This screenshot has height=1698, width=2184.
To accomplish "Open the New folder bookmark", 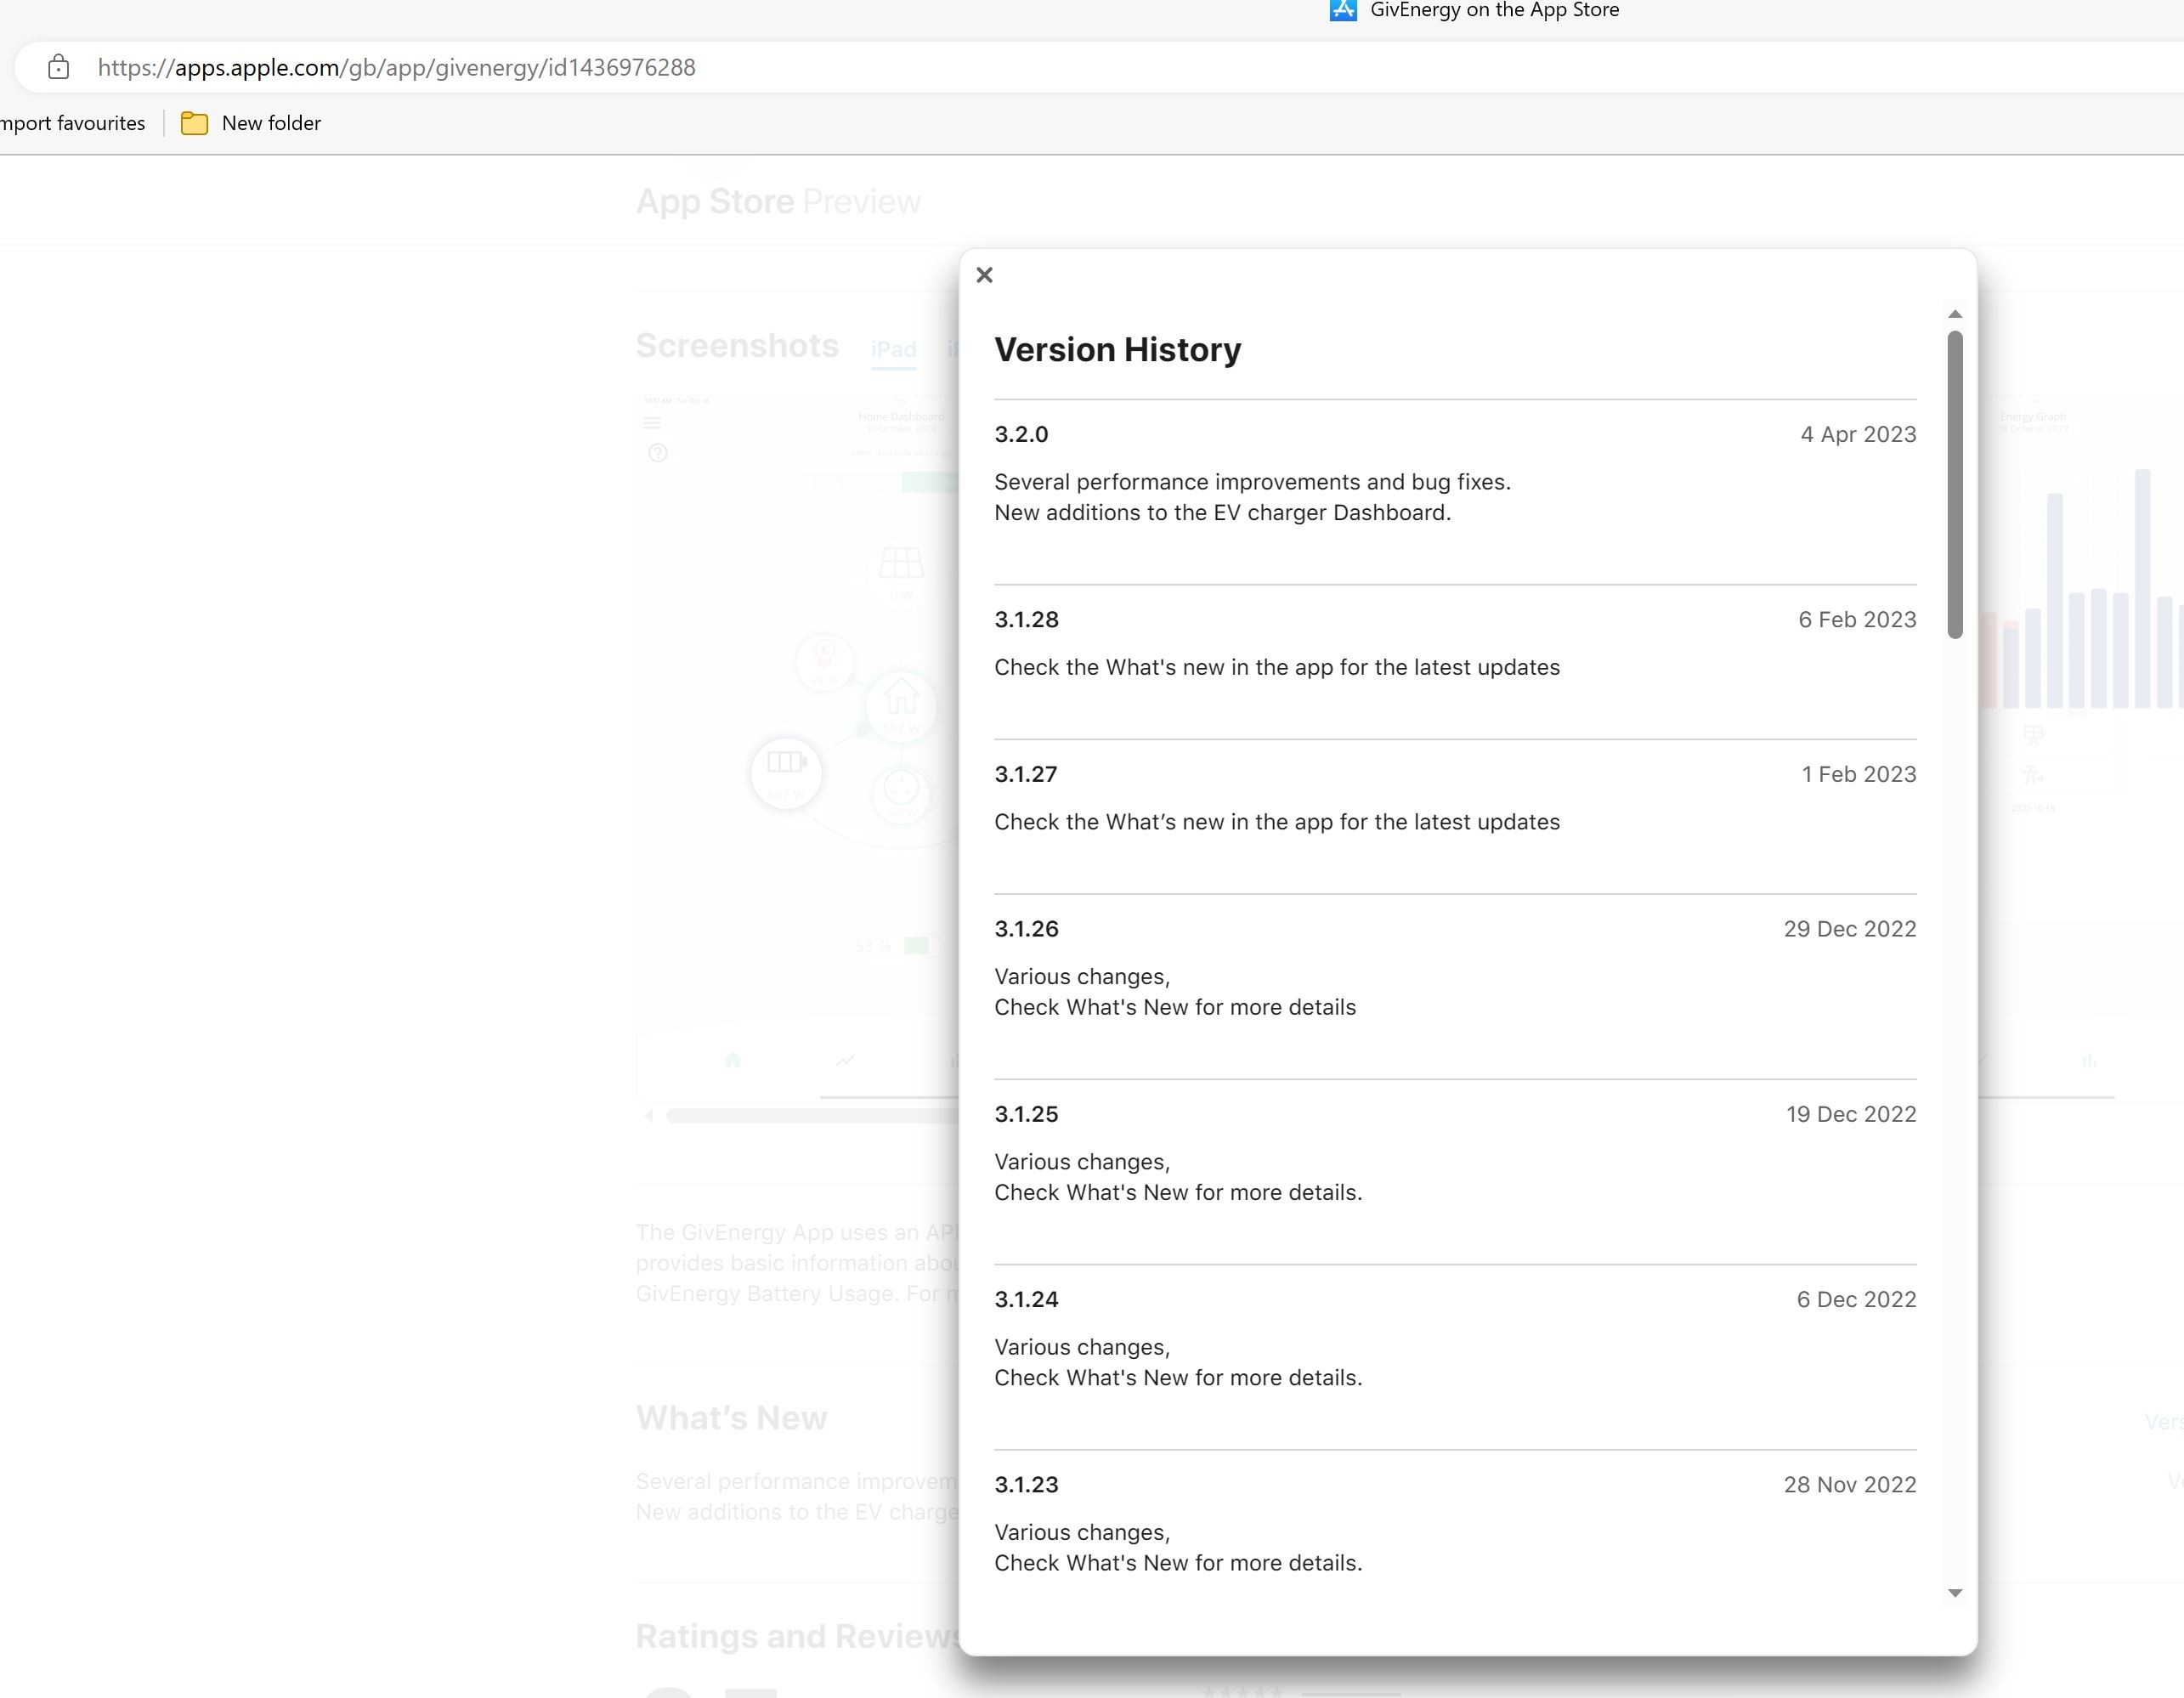I will click(251, 123).
